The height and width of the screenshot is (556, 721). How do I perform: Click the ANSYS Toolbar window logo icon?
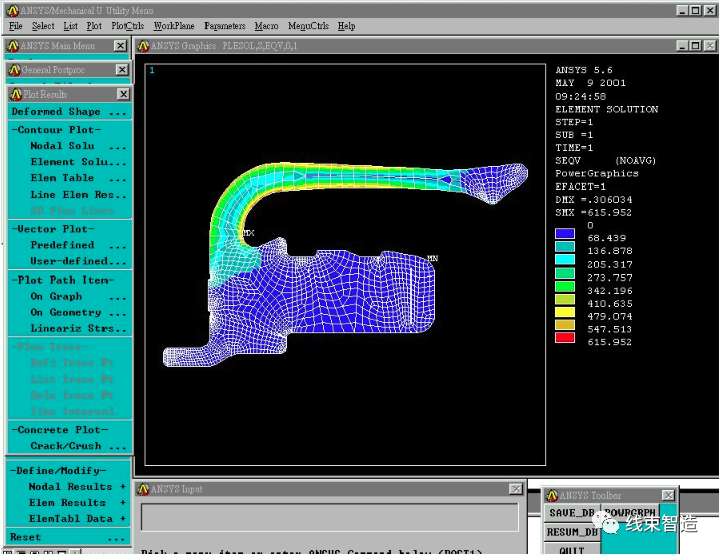coord(551,495)
